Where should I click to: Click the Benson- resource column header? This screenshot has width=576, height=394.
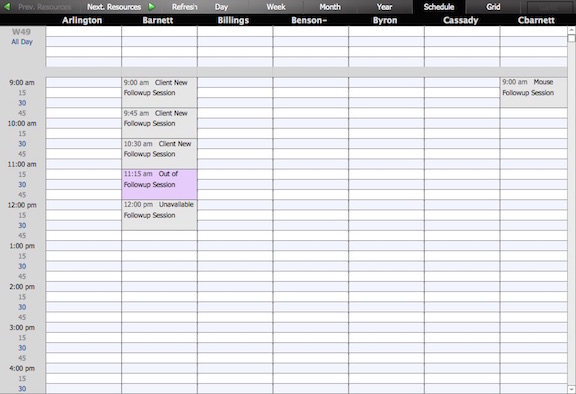(309, 20)
